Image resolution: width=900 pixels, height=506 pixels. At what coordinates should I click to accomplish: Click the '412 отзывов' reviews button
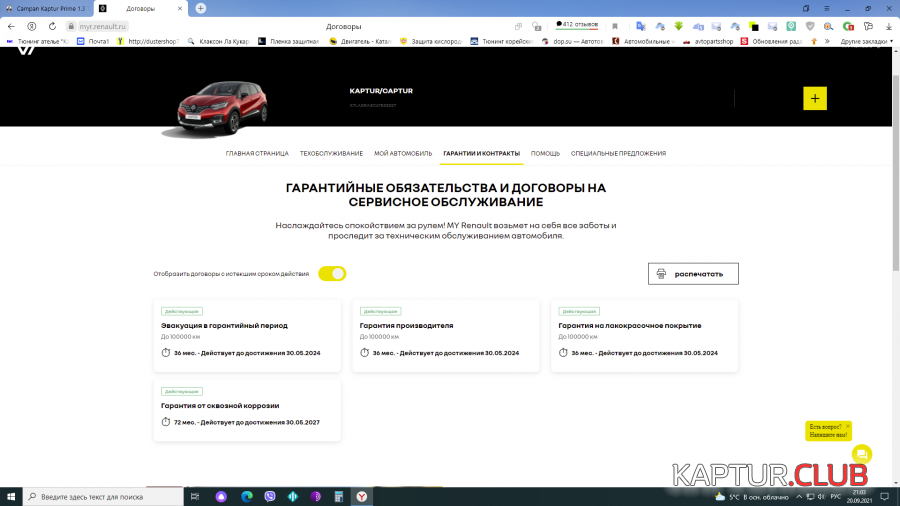point(577,25)
